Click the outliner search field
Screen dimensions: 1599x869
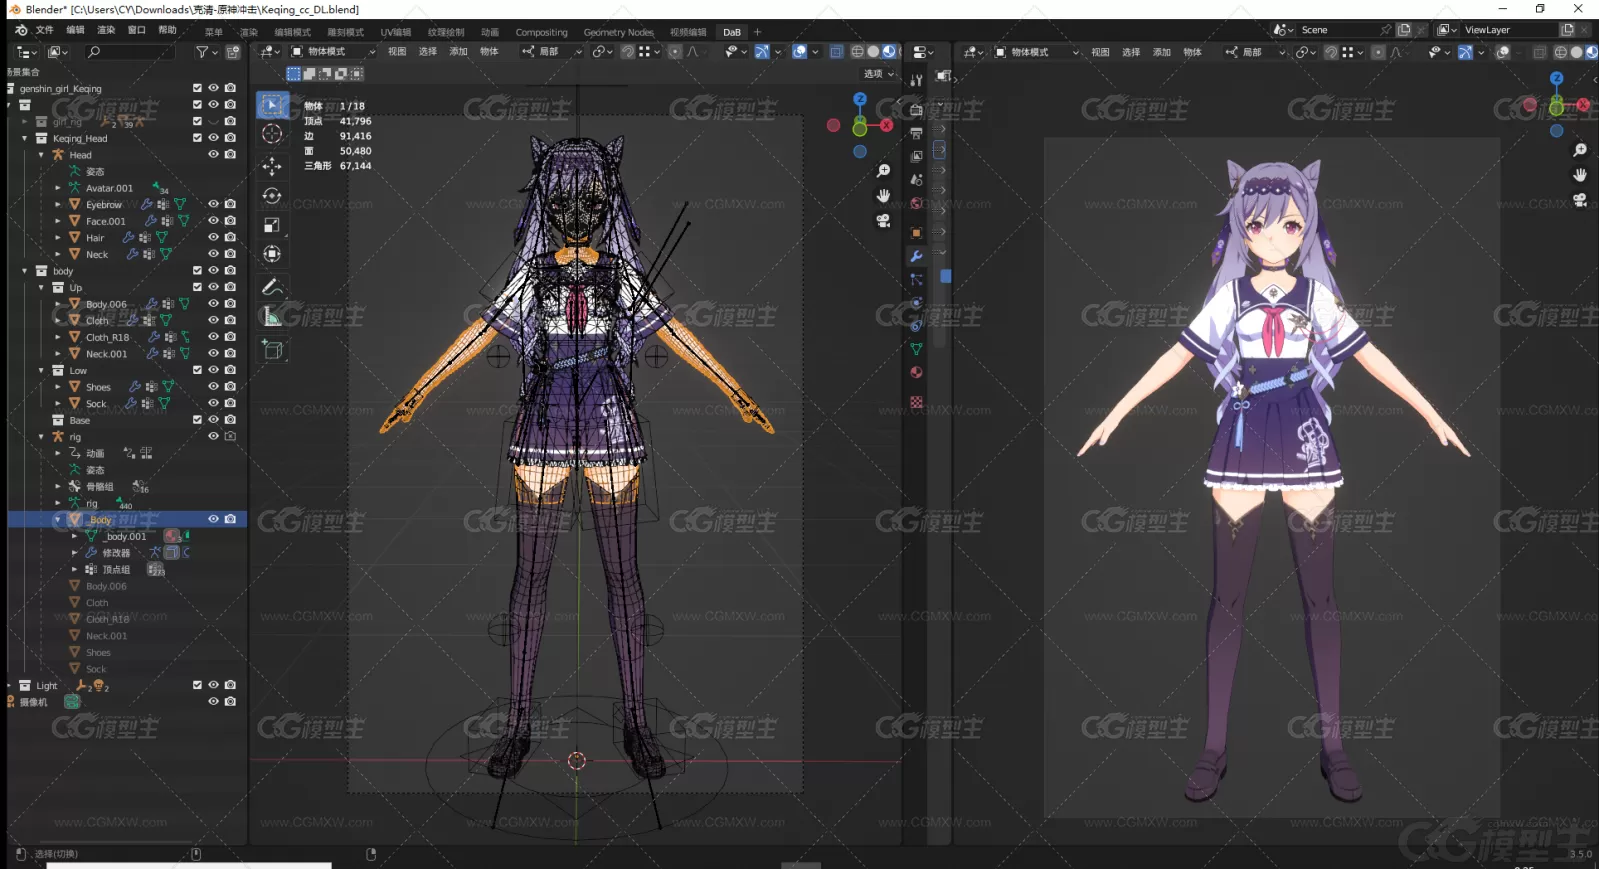point(130,52)
